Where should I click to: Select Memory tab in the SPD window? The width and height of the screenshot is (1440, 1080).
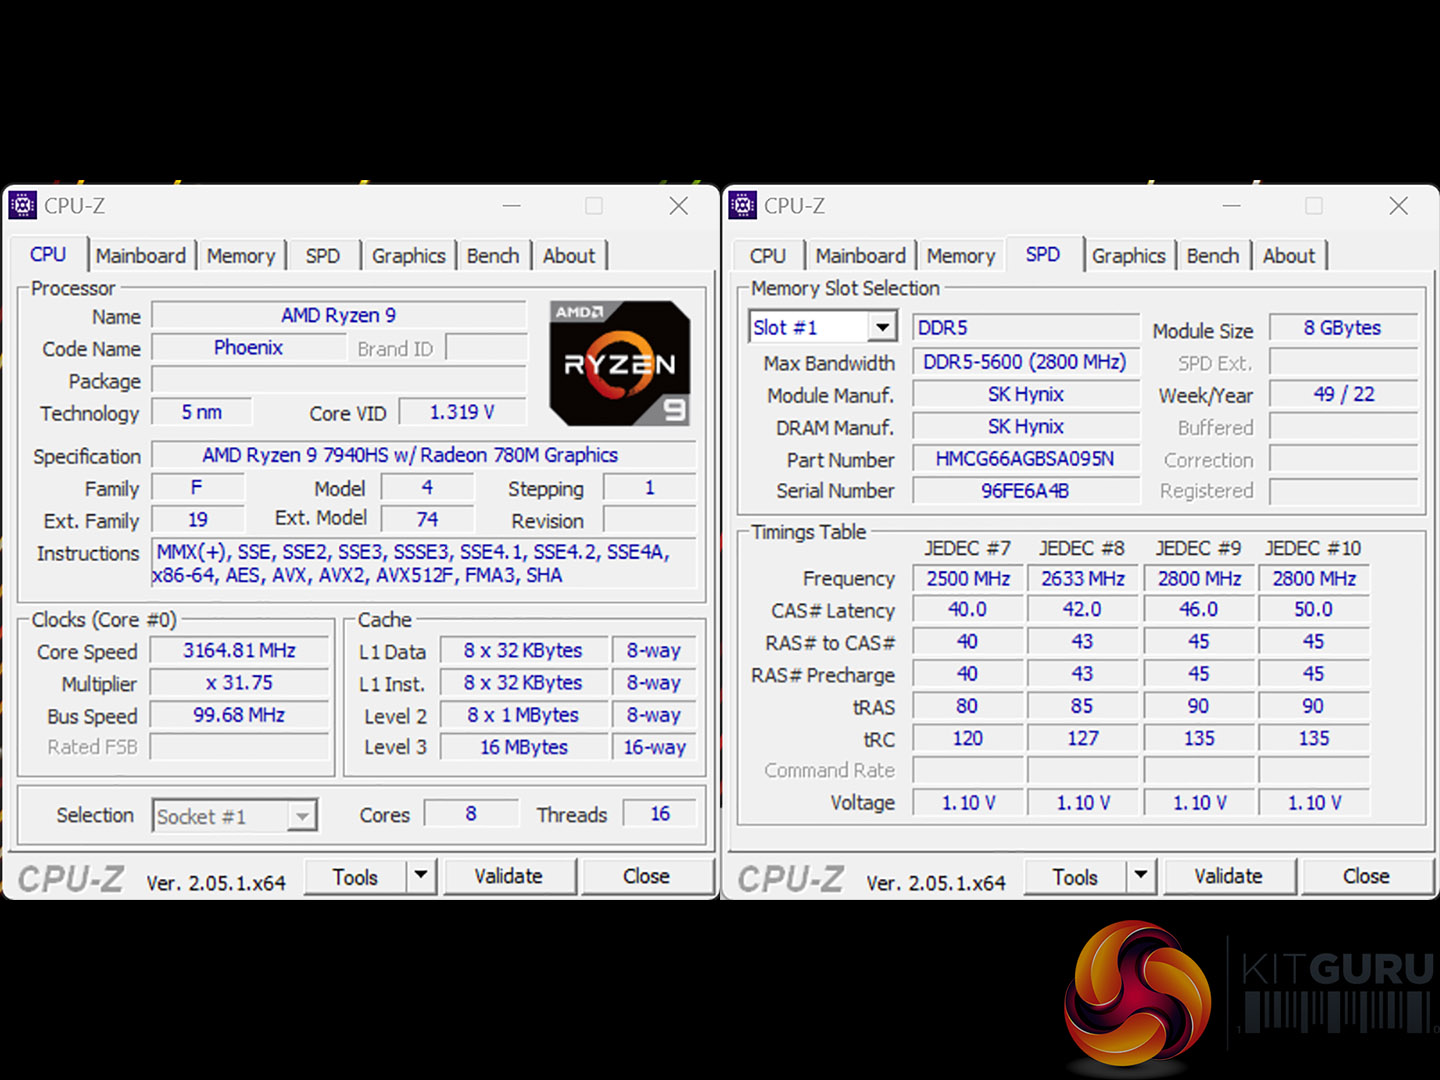[961, 256]
